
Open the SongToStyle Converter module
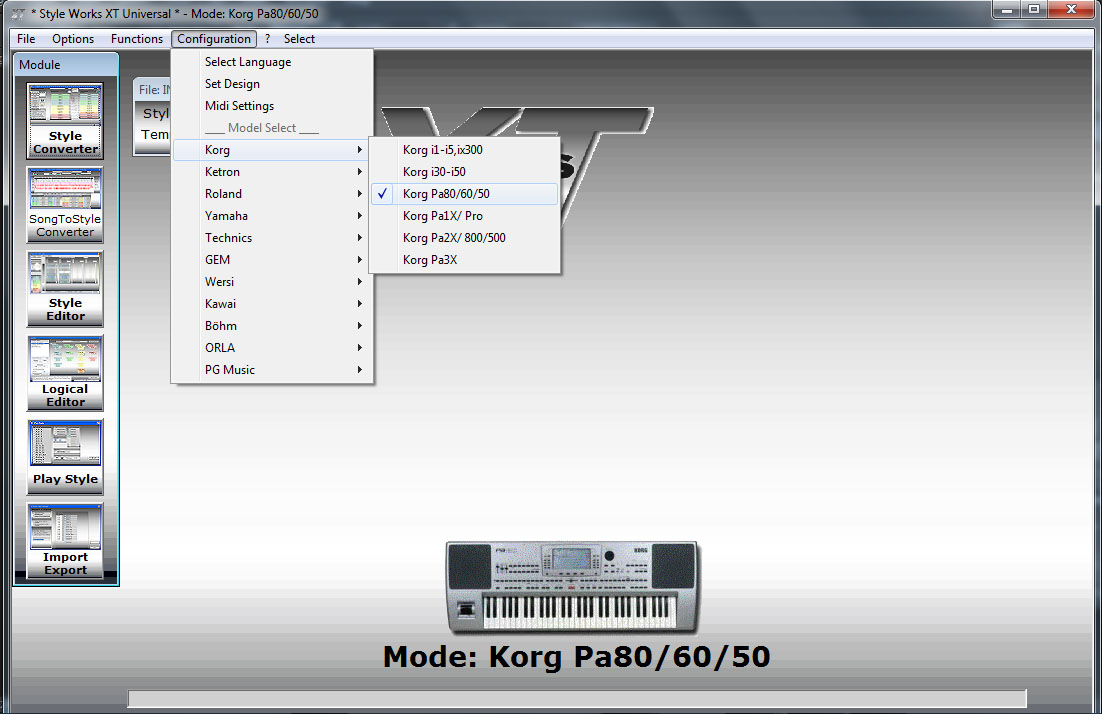65,205
